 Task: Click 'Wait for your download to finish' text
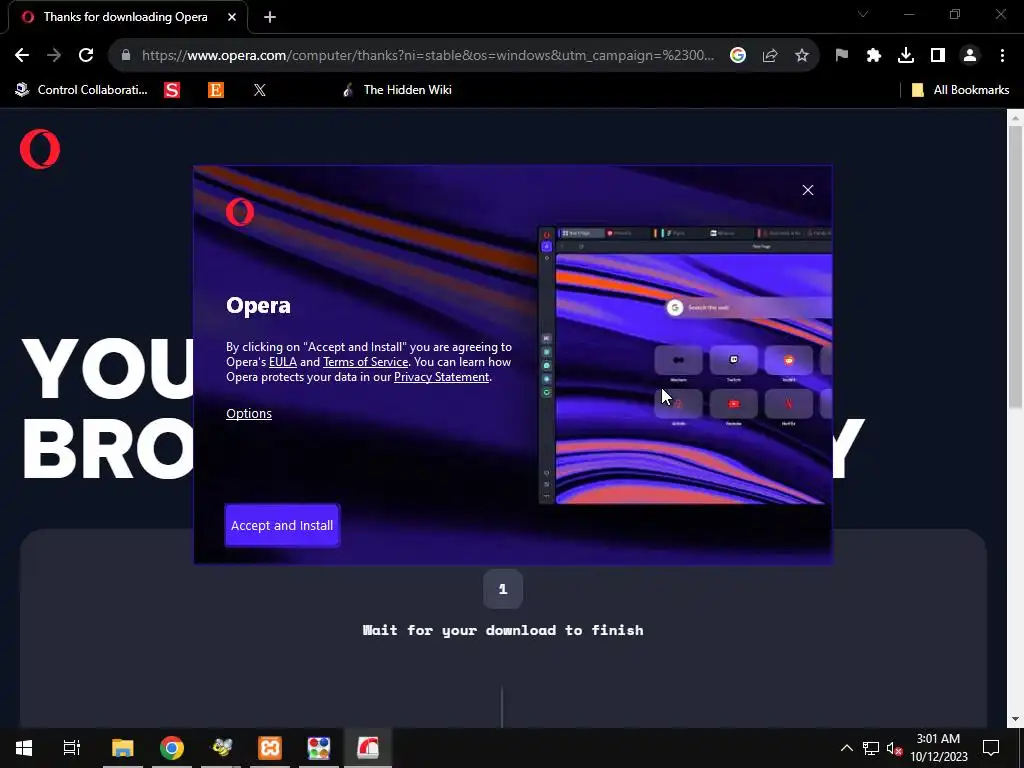tap(503, 630)
